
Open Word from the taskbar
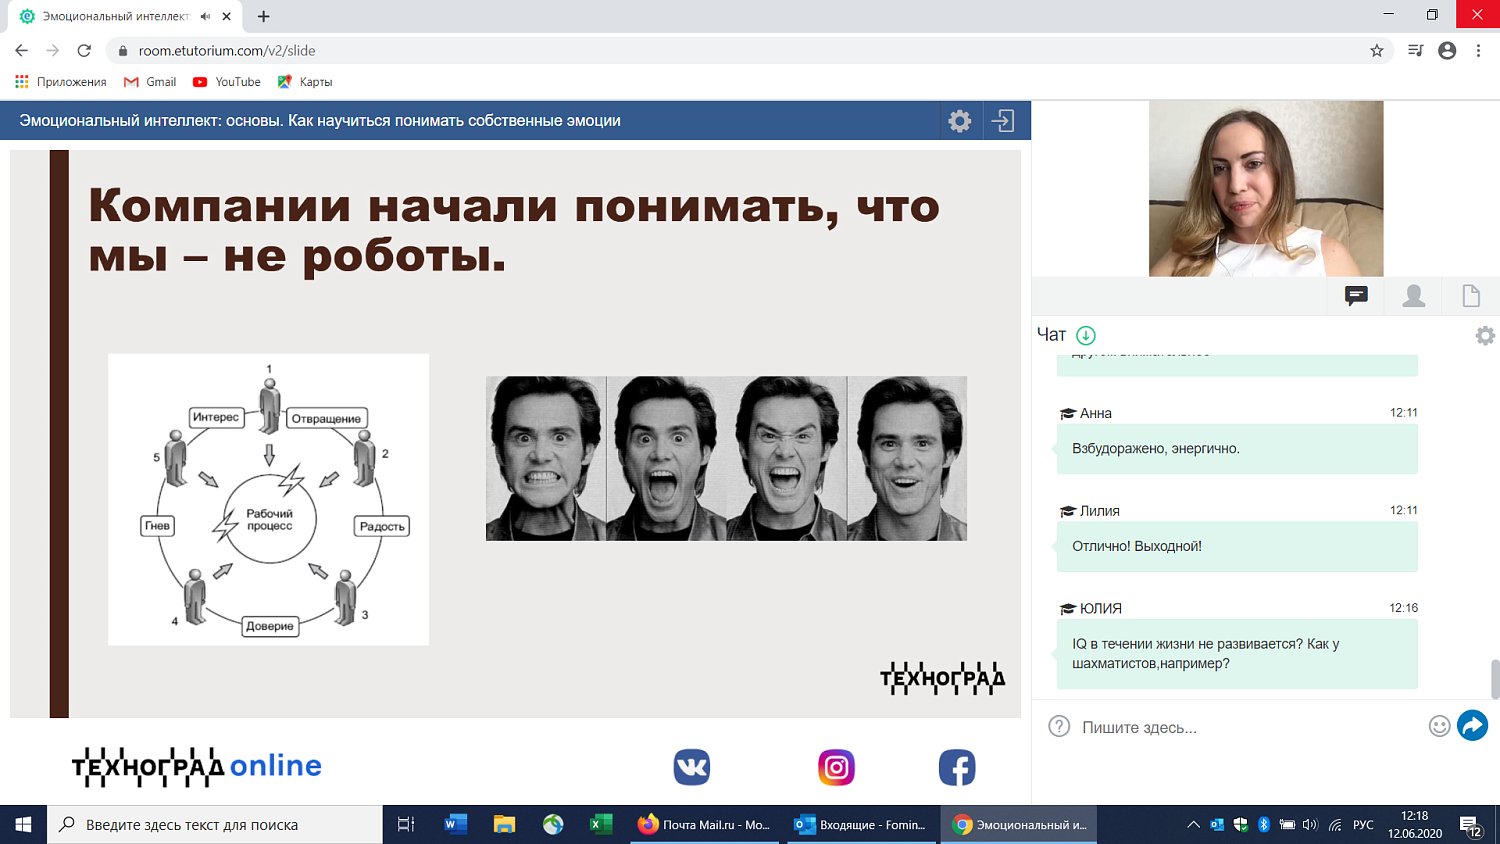[456, 824]
